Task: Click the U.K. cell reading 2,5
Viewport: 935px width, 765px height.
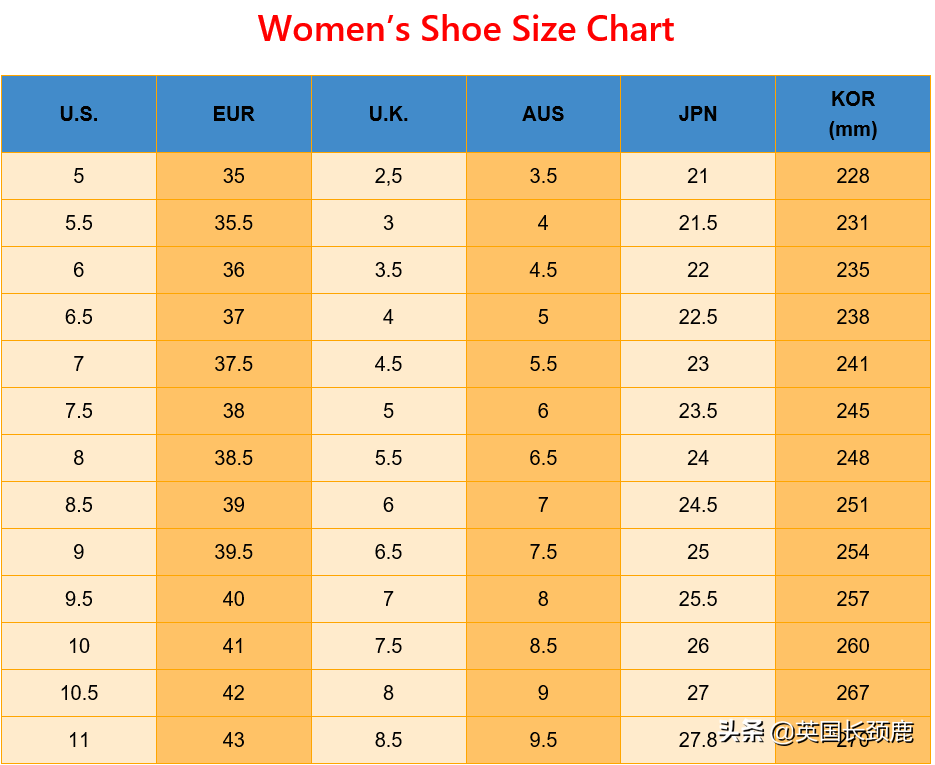Action: [389, 176]
